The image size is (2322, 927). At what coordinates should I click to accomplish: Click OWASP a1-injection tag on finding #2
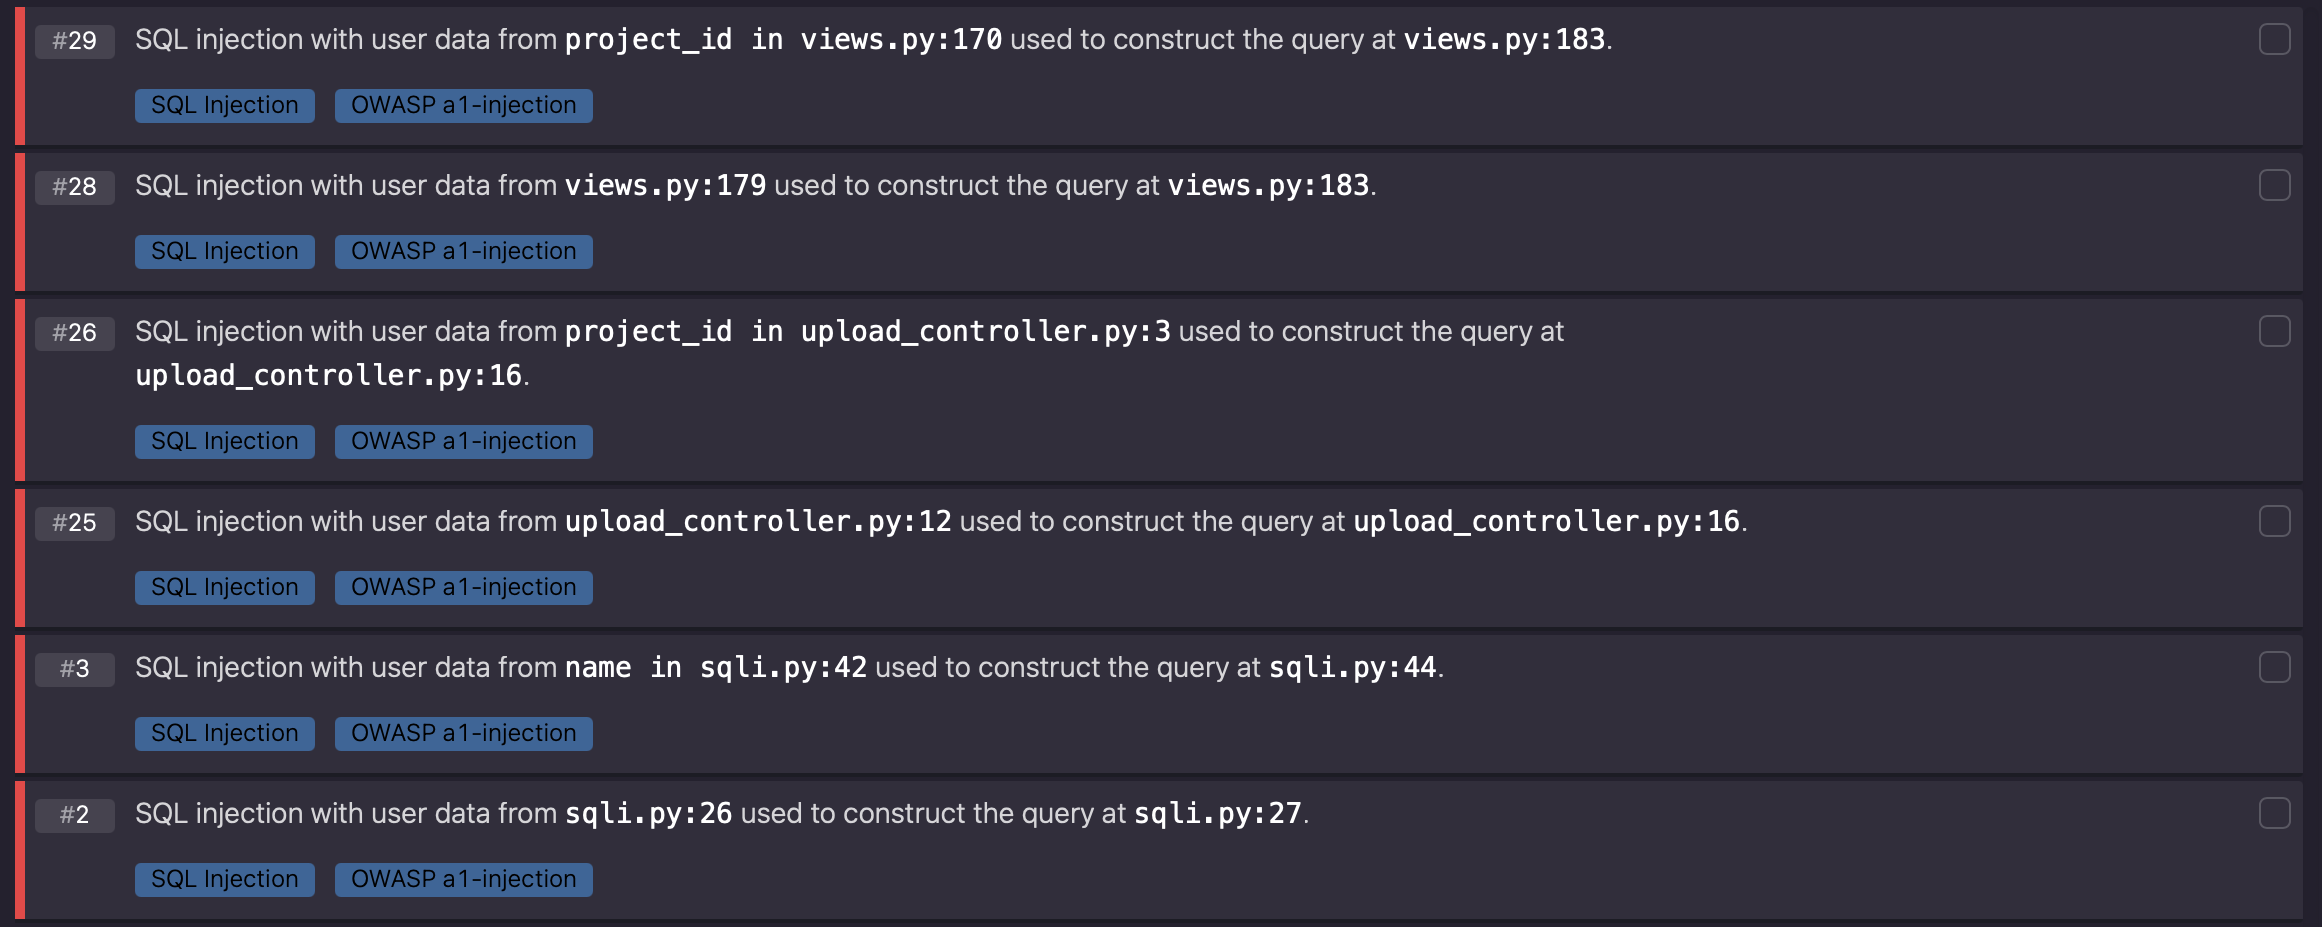coord(464,879)
